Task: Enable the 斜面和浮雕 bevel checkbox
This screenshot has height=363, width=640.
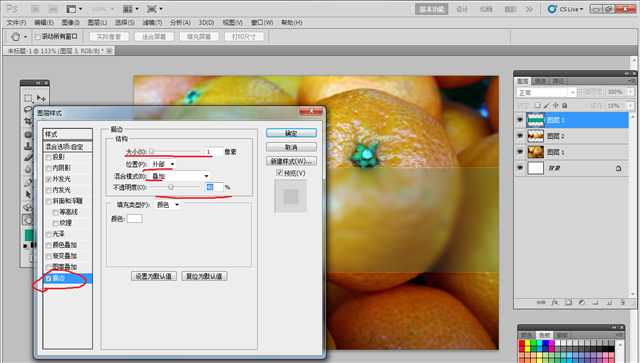Action: click(x=49, y=201)
